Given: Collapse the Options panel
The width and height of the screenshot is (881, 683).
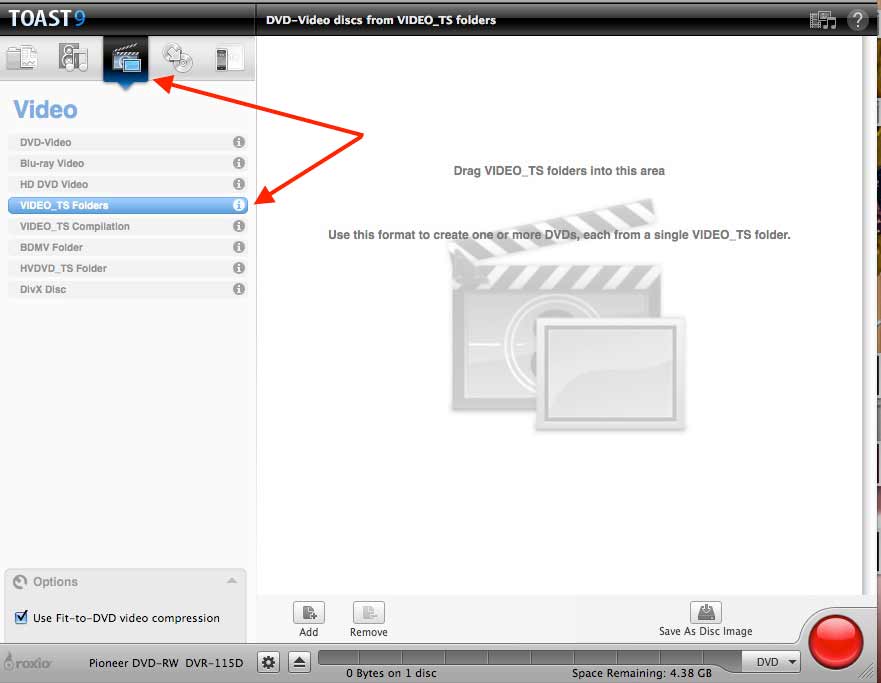Looking at the screenshot, I should pos(231,581).
